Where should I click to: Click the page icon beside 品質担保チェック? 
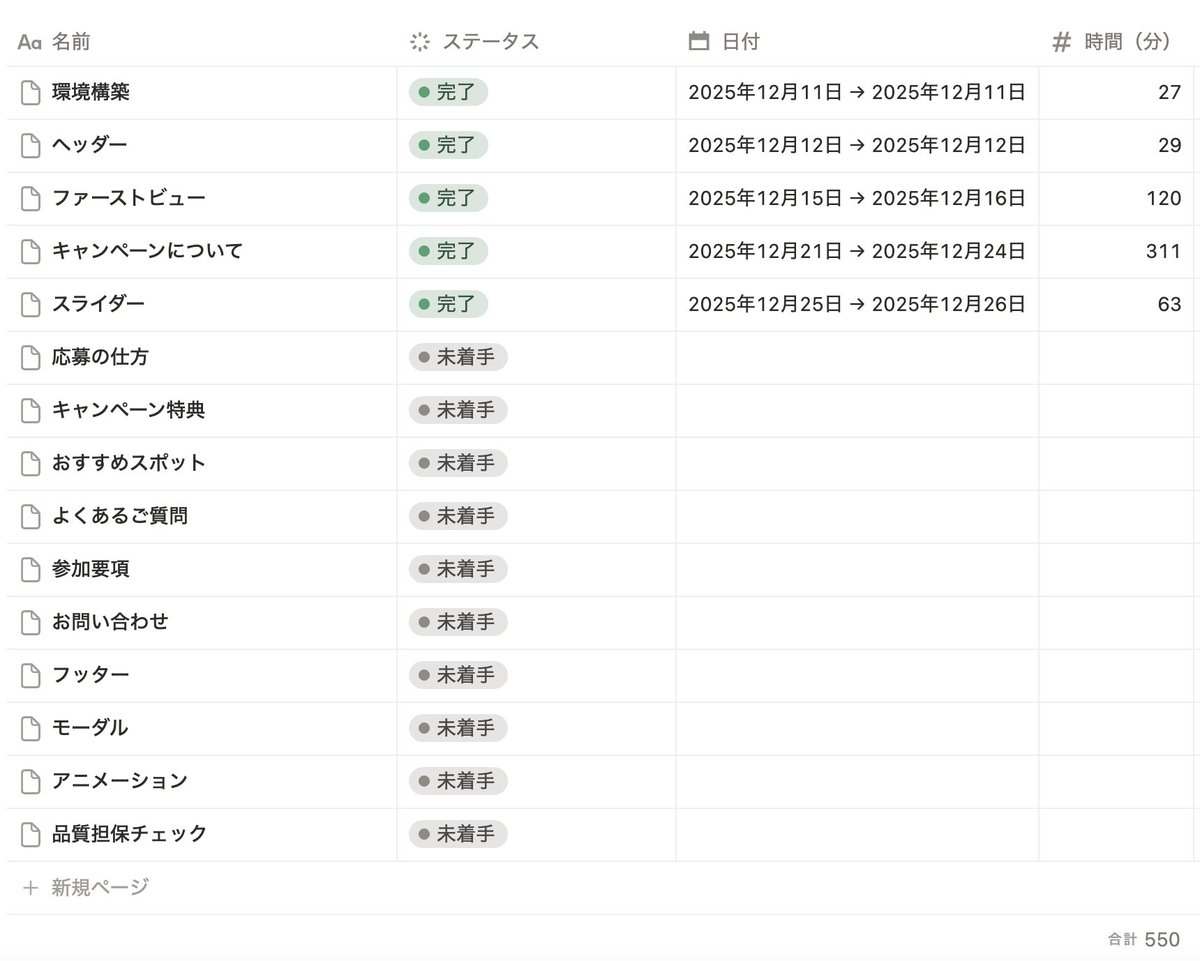click(29, 834)
